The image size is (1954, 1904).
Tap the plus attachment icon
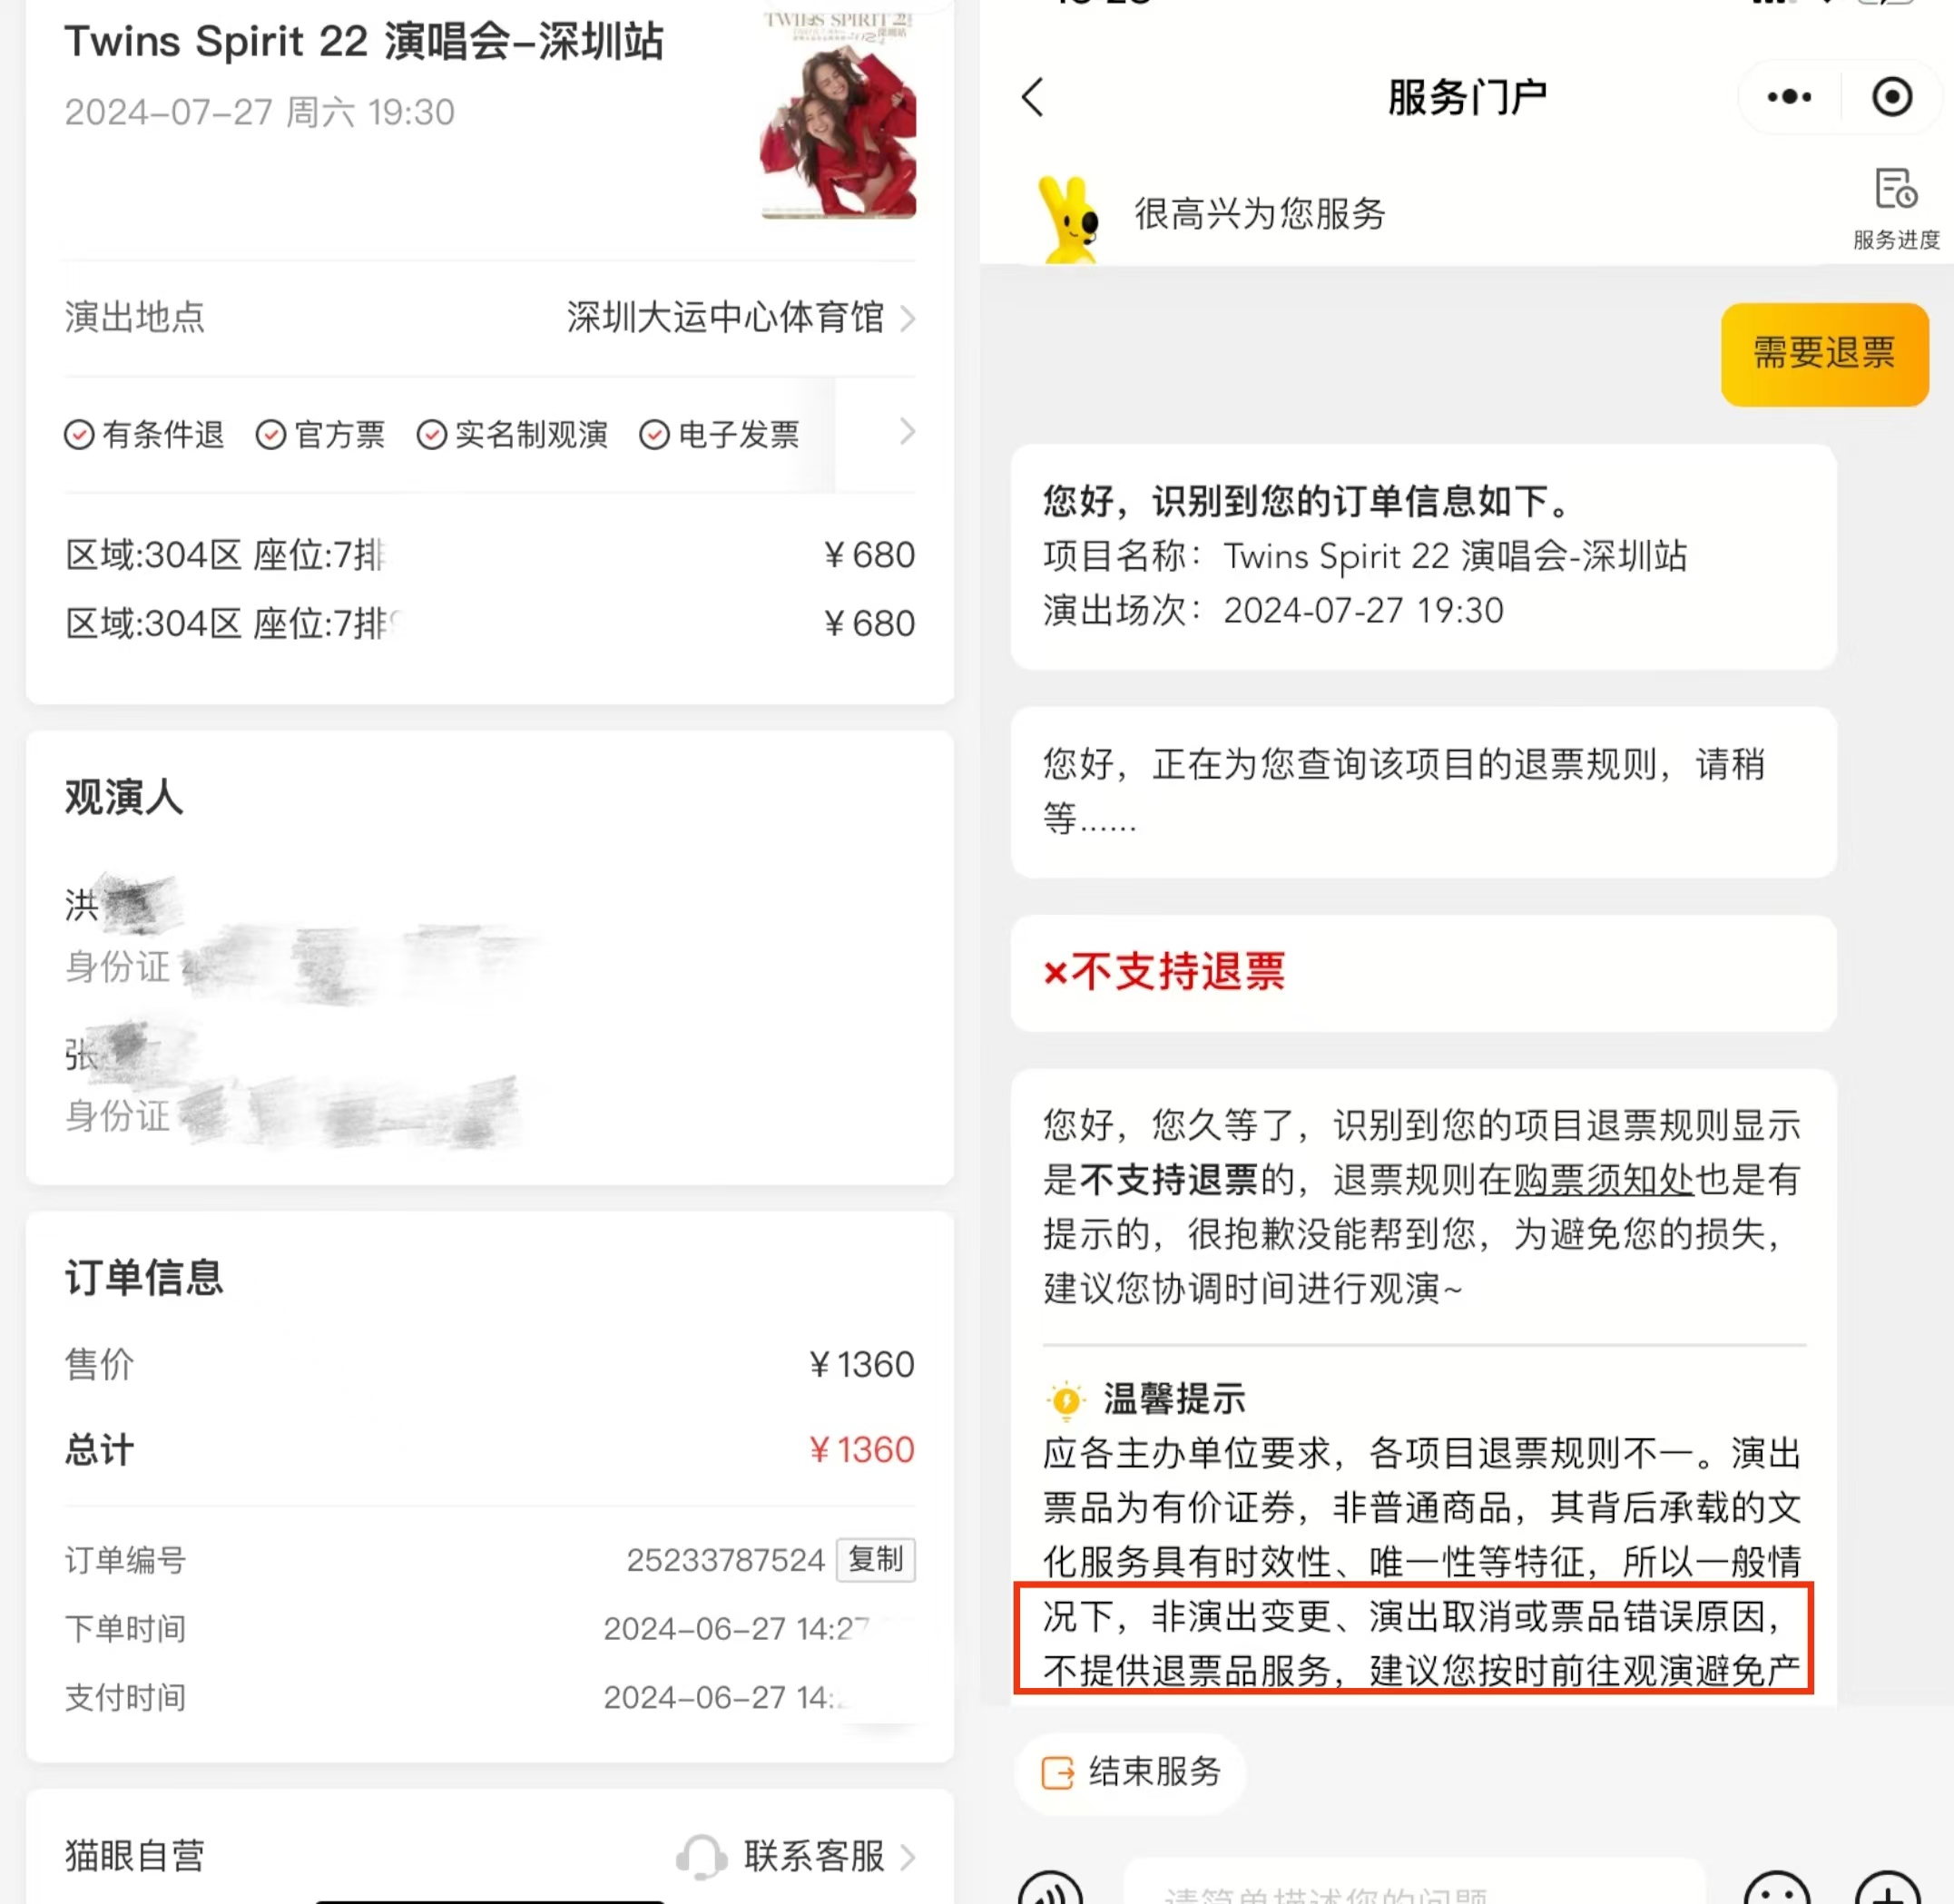click(1888, 1889)
